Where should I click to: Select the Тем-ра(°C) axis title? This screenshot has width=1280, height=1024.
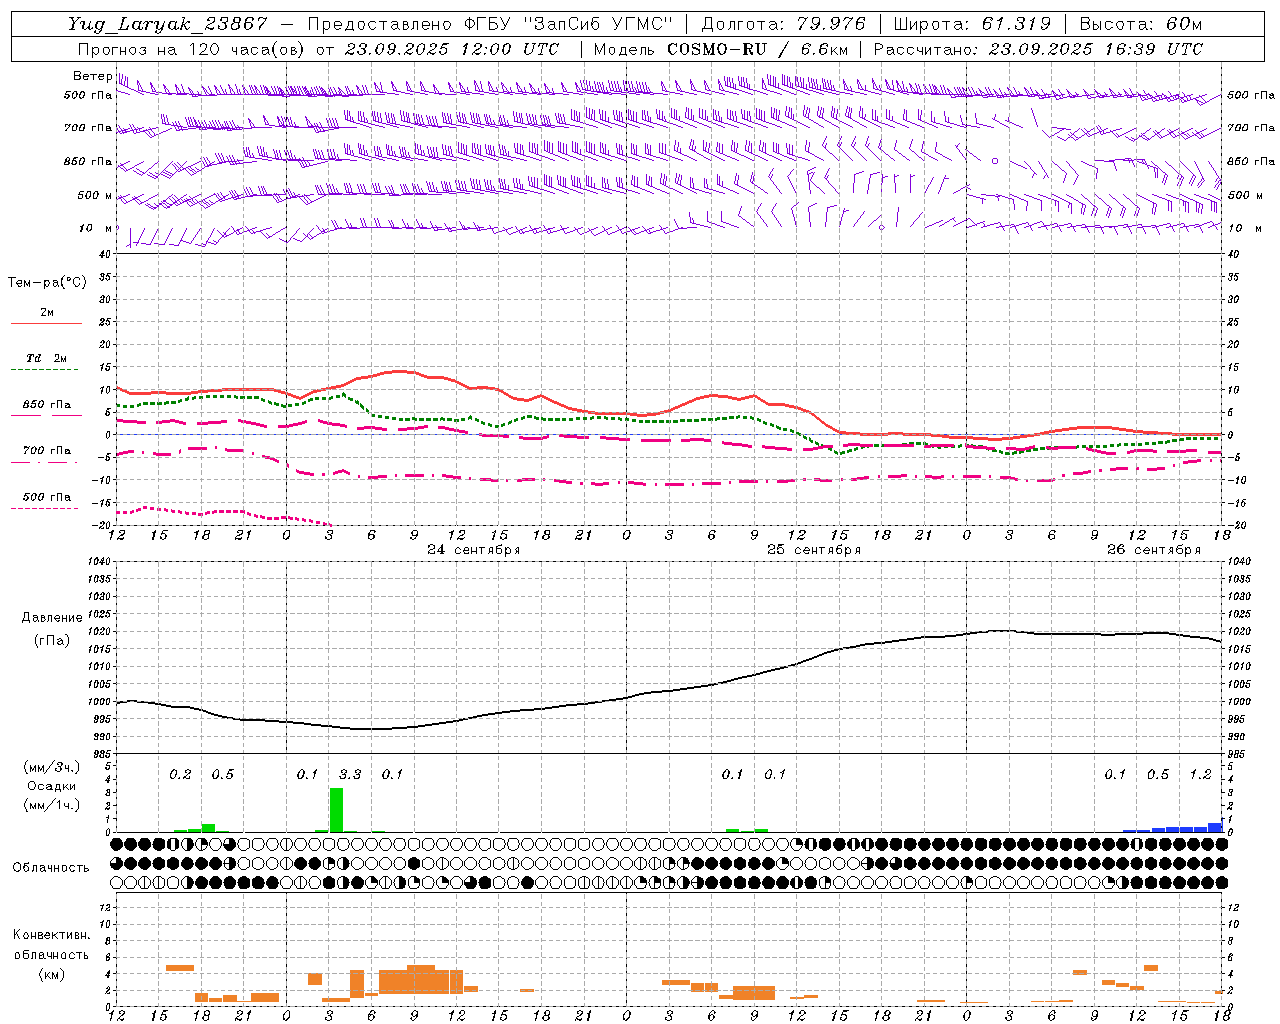(47, 282)
